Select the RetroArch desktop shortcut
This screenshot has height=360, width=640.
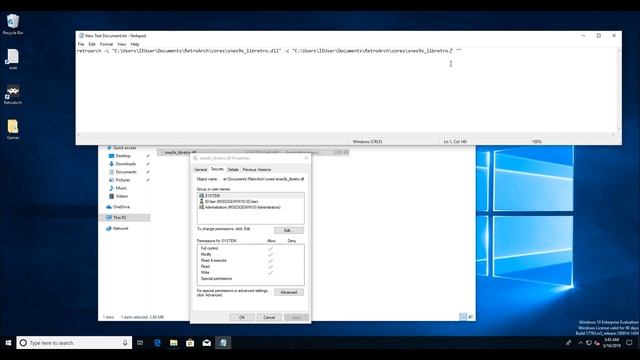(x=13, y=95)
